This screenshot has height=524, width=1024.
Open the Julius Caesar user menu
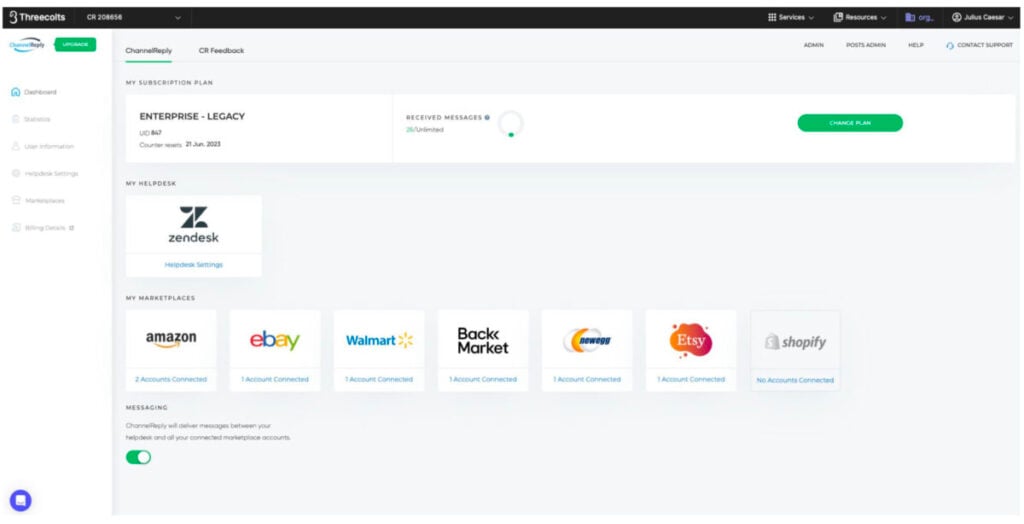pos(983,18)
